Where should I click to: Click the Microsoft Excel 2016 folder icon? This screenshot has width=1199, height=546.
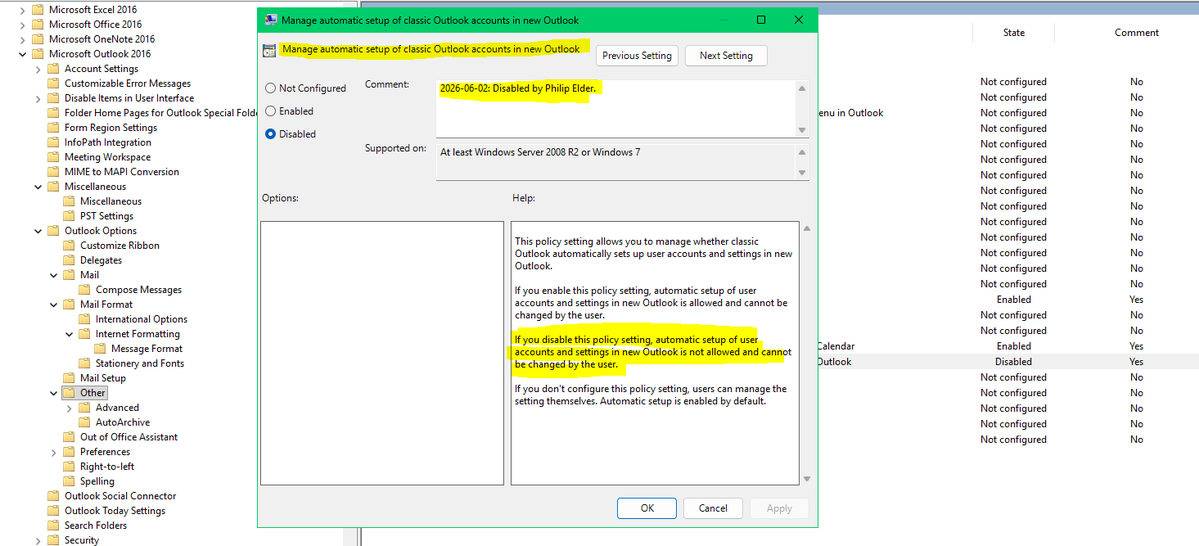point(37,10)
